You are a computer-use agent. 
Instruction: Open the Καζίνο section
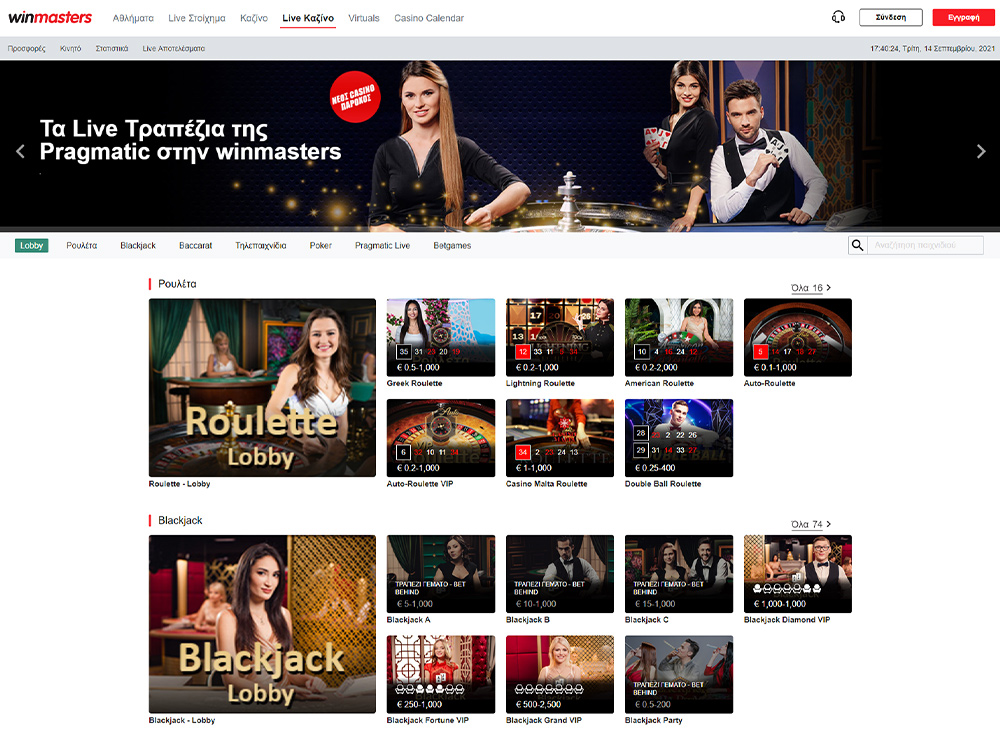[x=254, y=18]
